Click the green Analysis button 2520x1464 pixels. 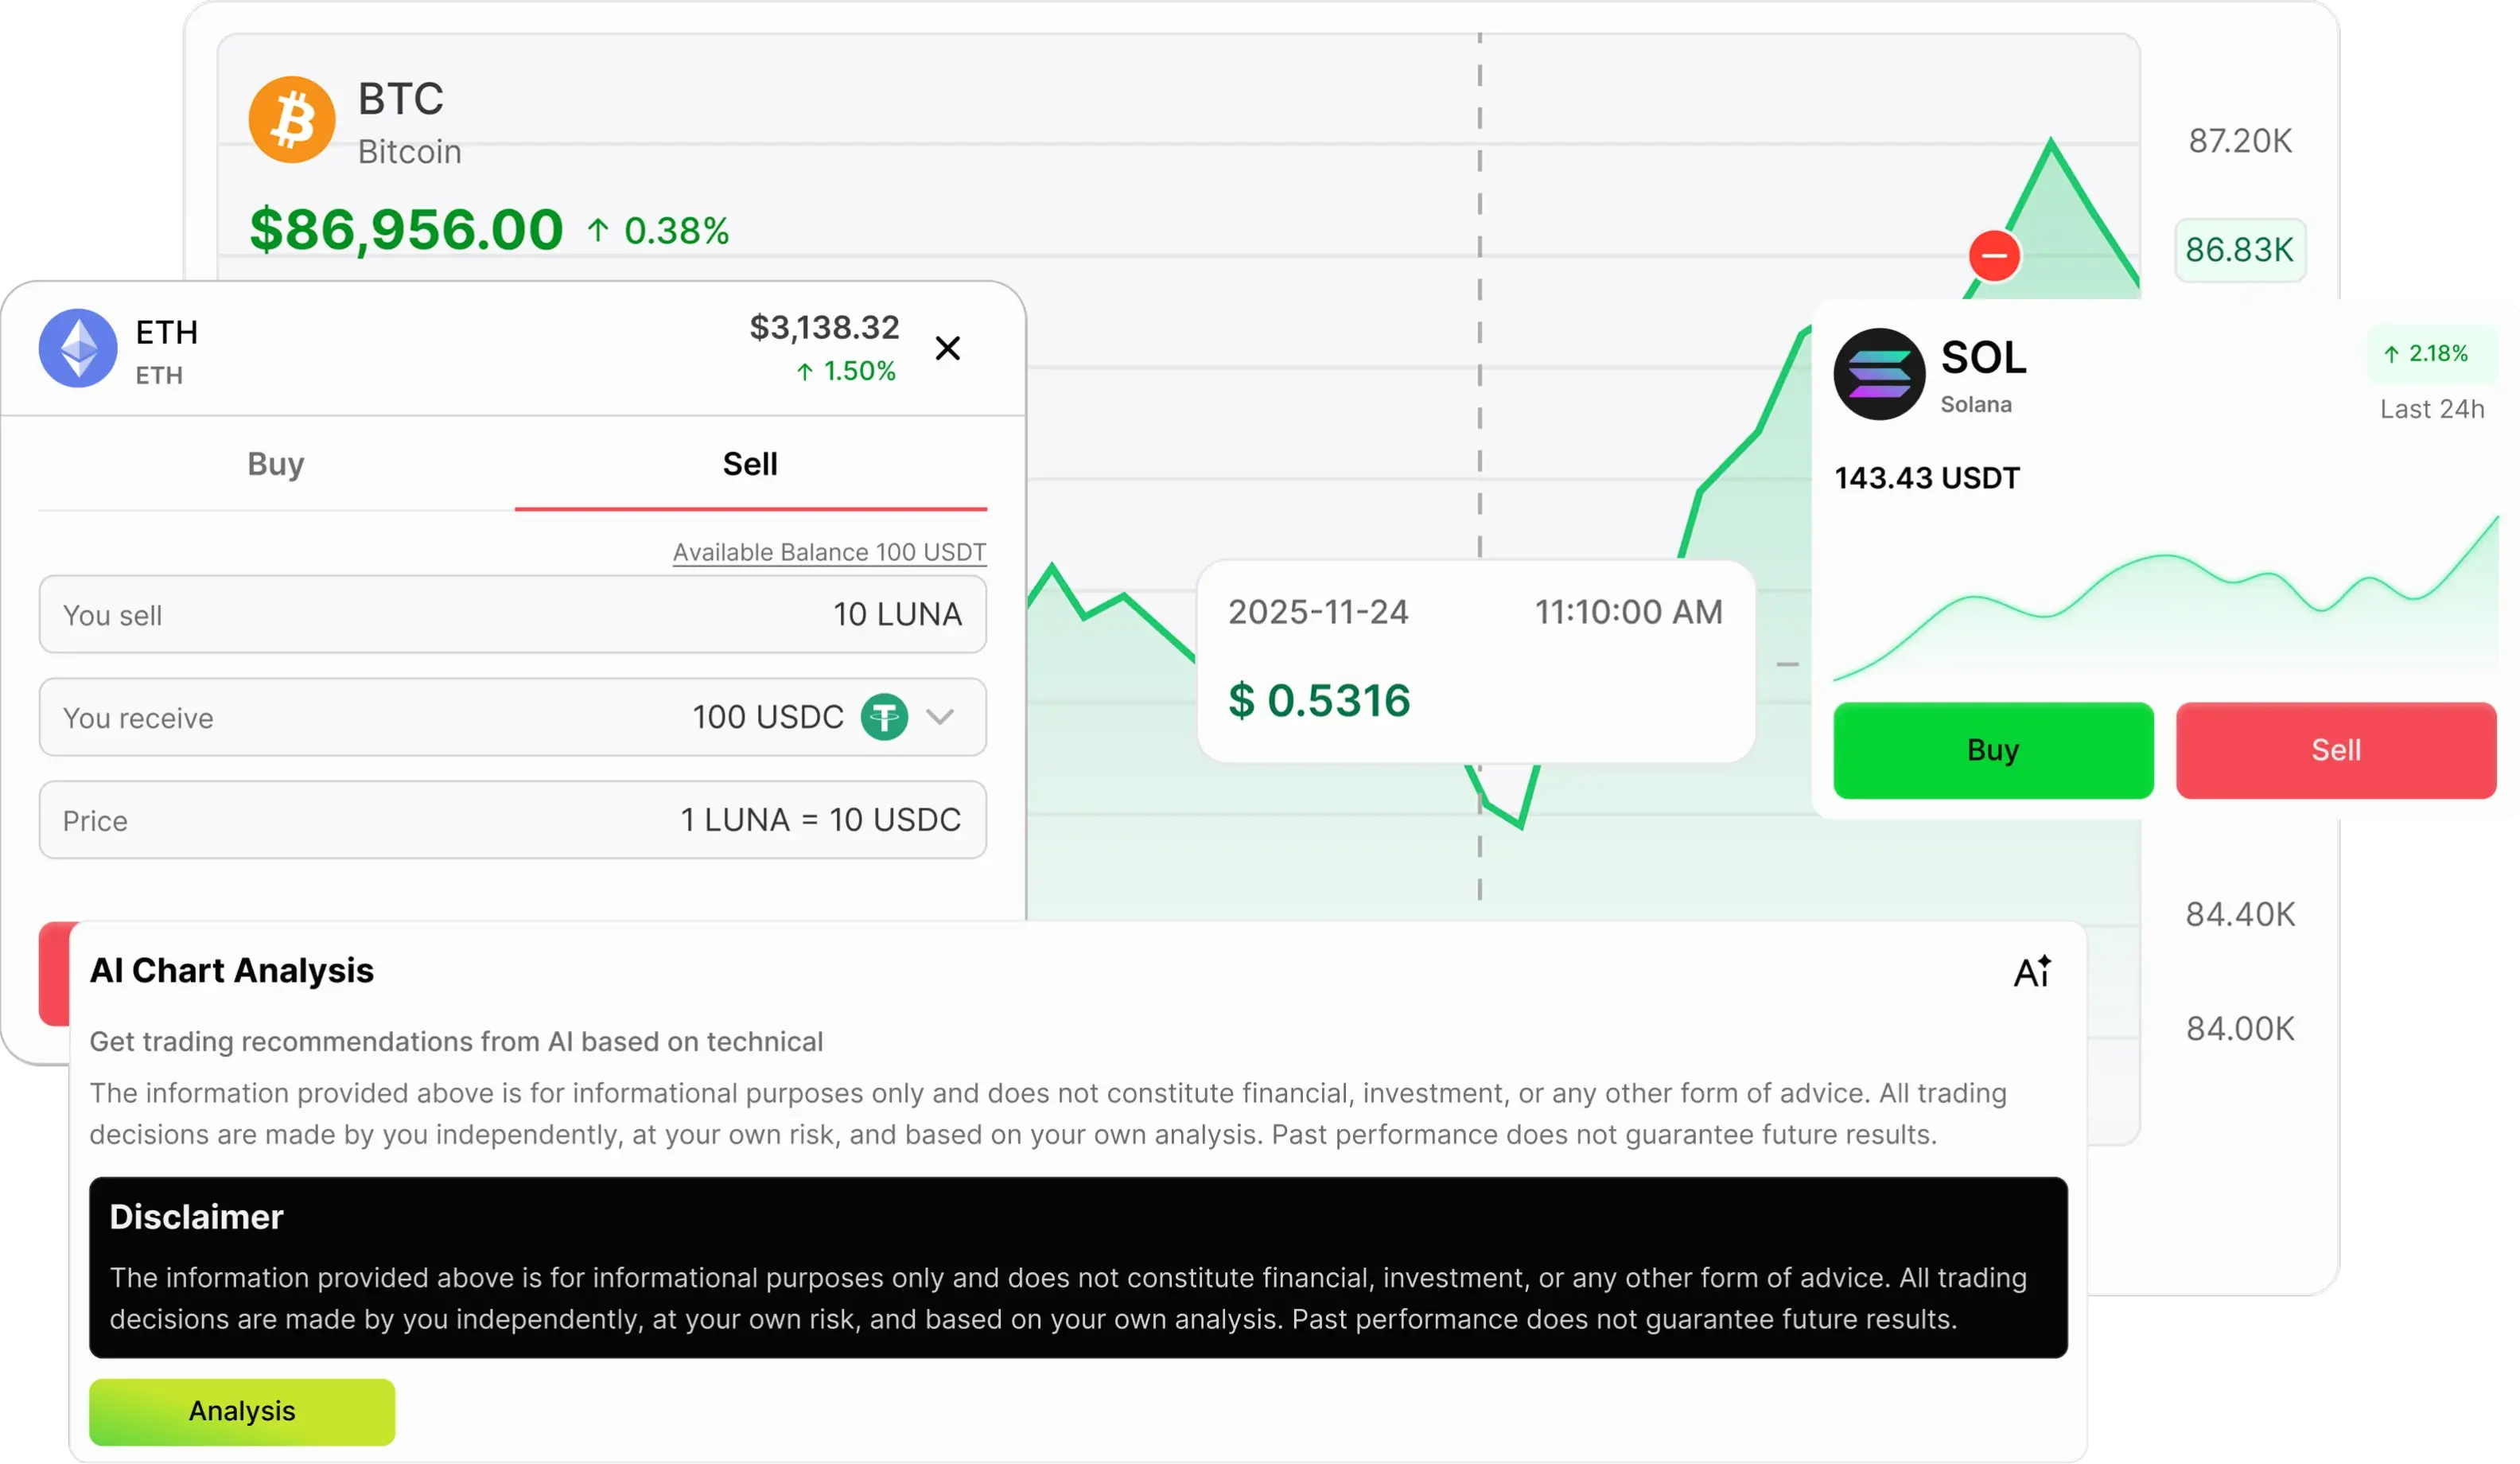pyautogui.click(x=242, y=1411)
